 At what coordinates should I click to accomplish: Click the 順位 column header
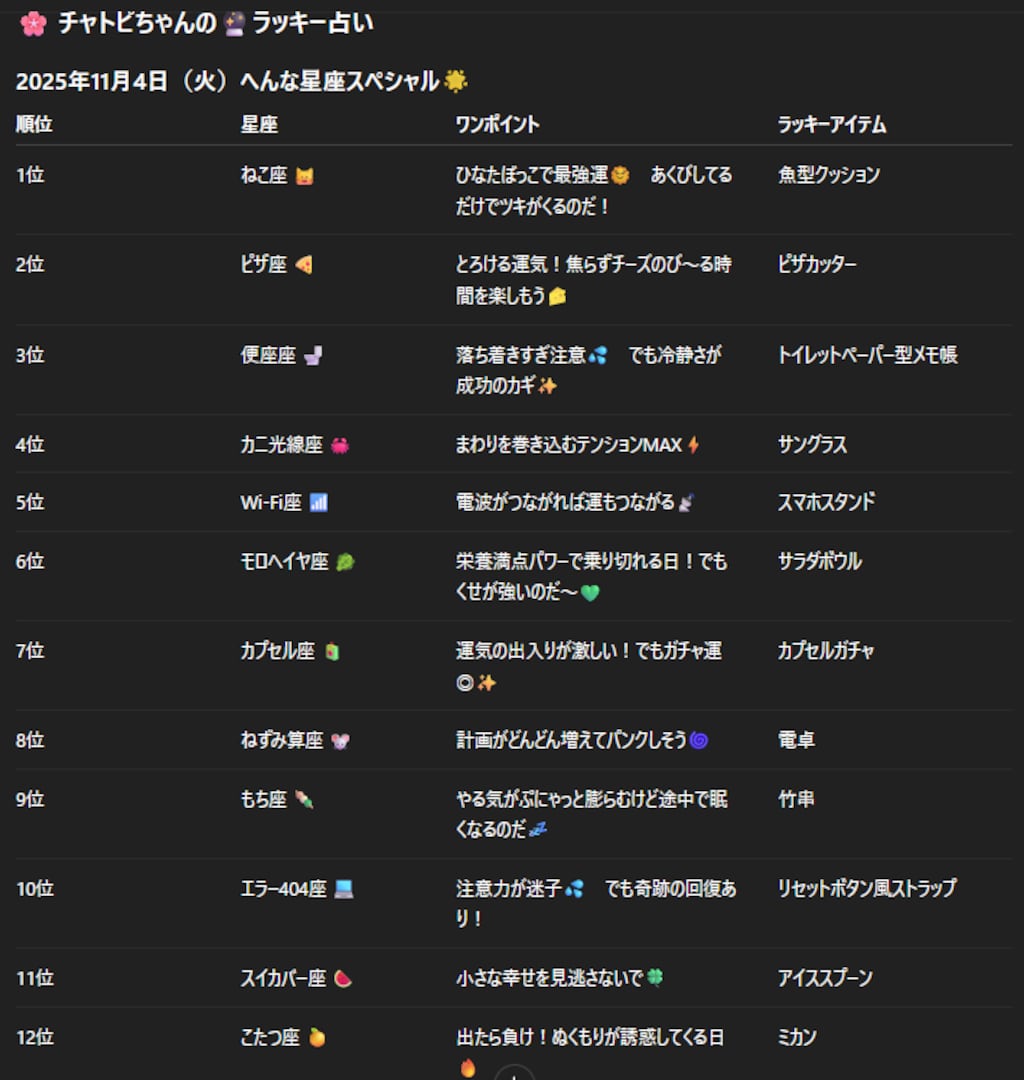click(x=34, y=125)
